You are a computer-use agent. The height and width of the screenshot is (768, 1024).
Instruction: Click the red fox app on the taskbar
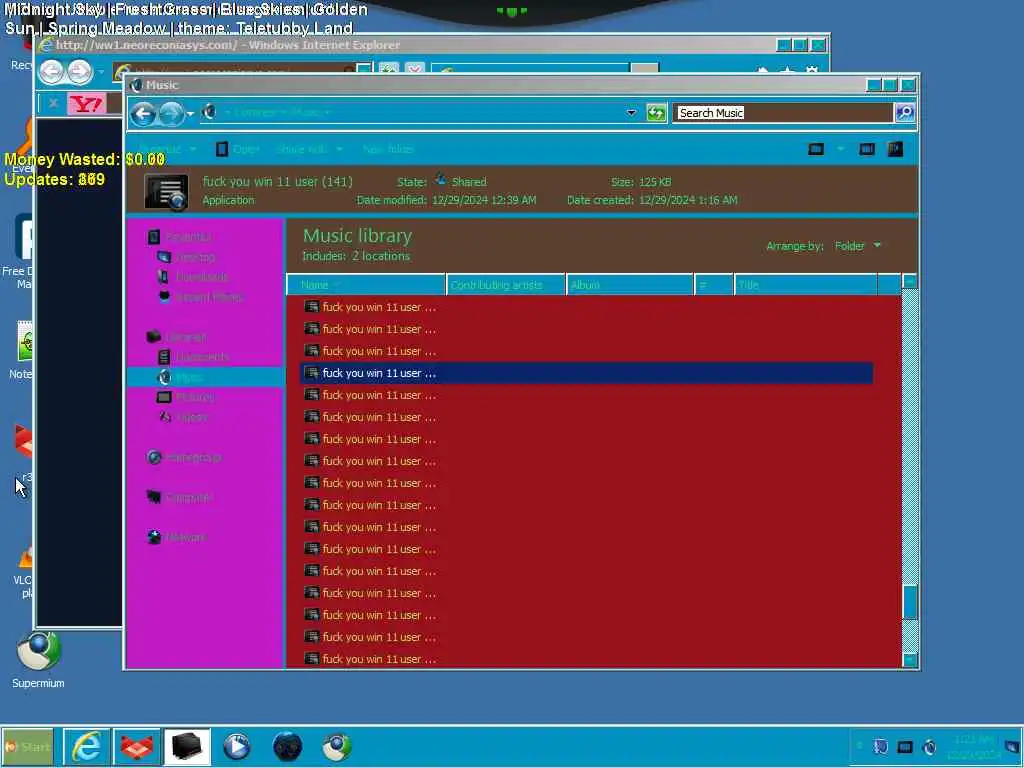(x=136, y=746)
